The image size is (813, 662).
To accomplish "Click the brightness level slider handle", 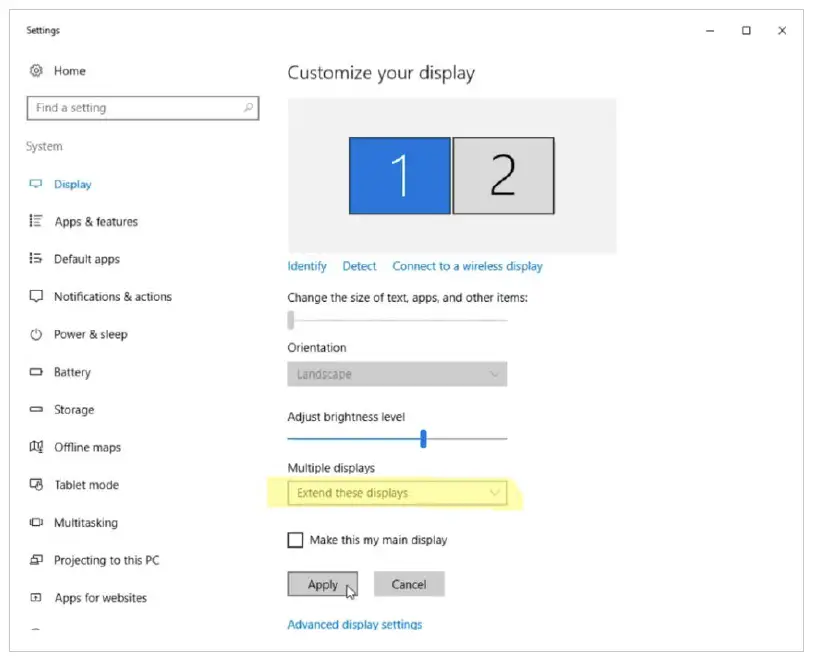I will tap(424, 438).
